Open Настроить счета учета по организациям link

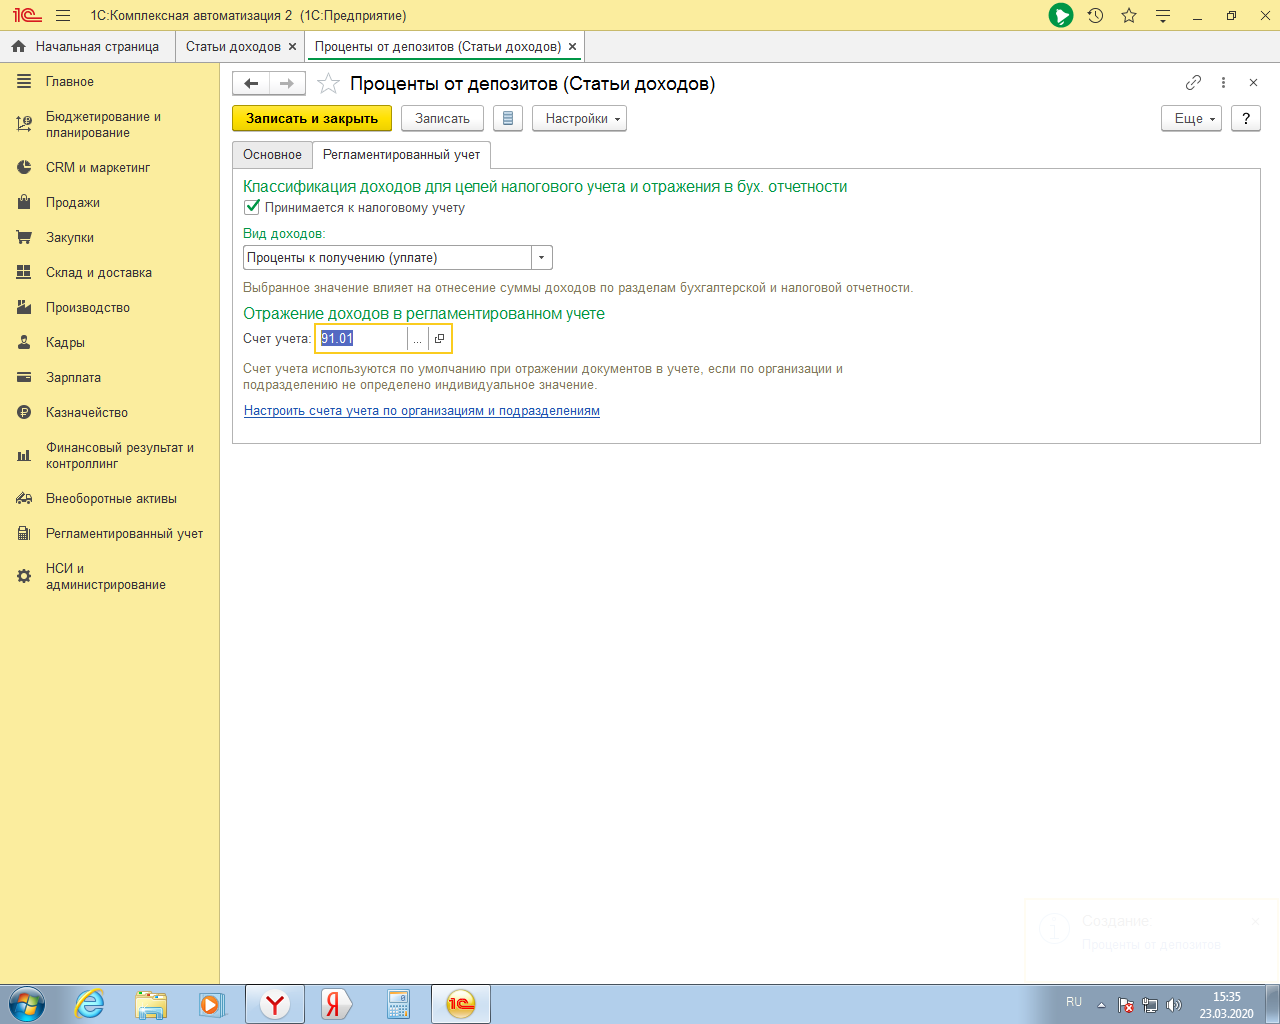point(422,411)
